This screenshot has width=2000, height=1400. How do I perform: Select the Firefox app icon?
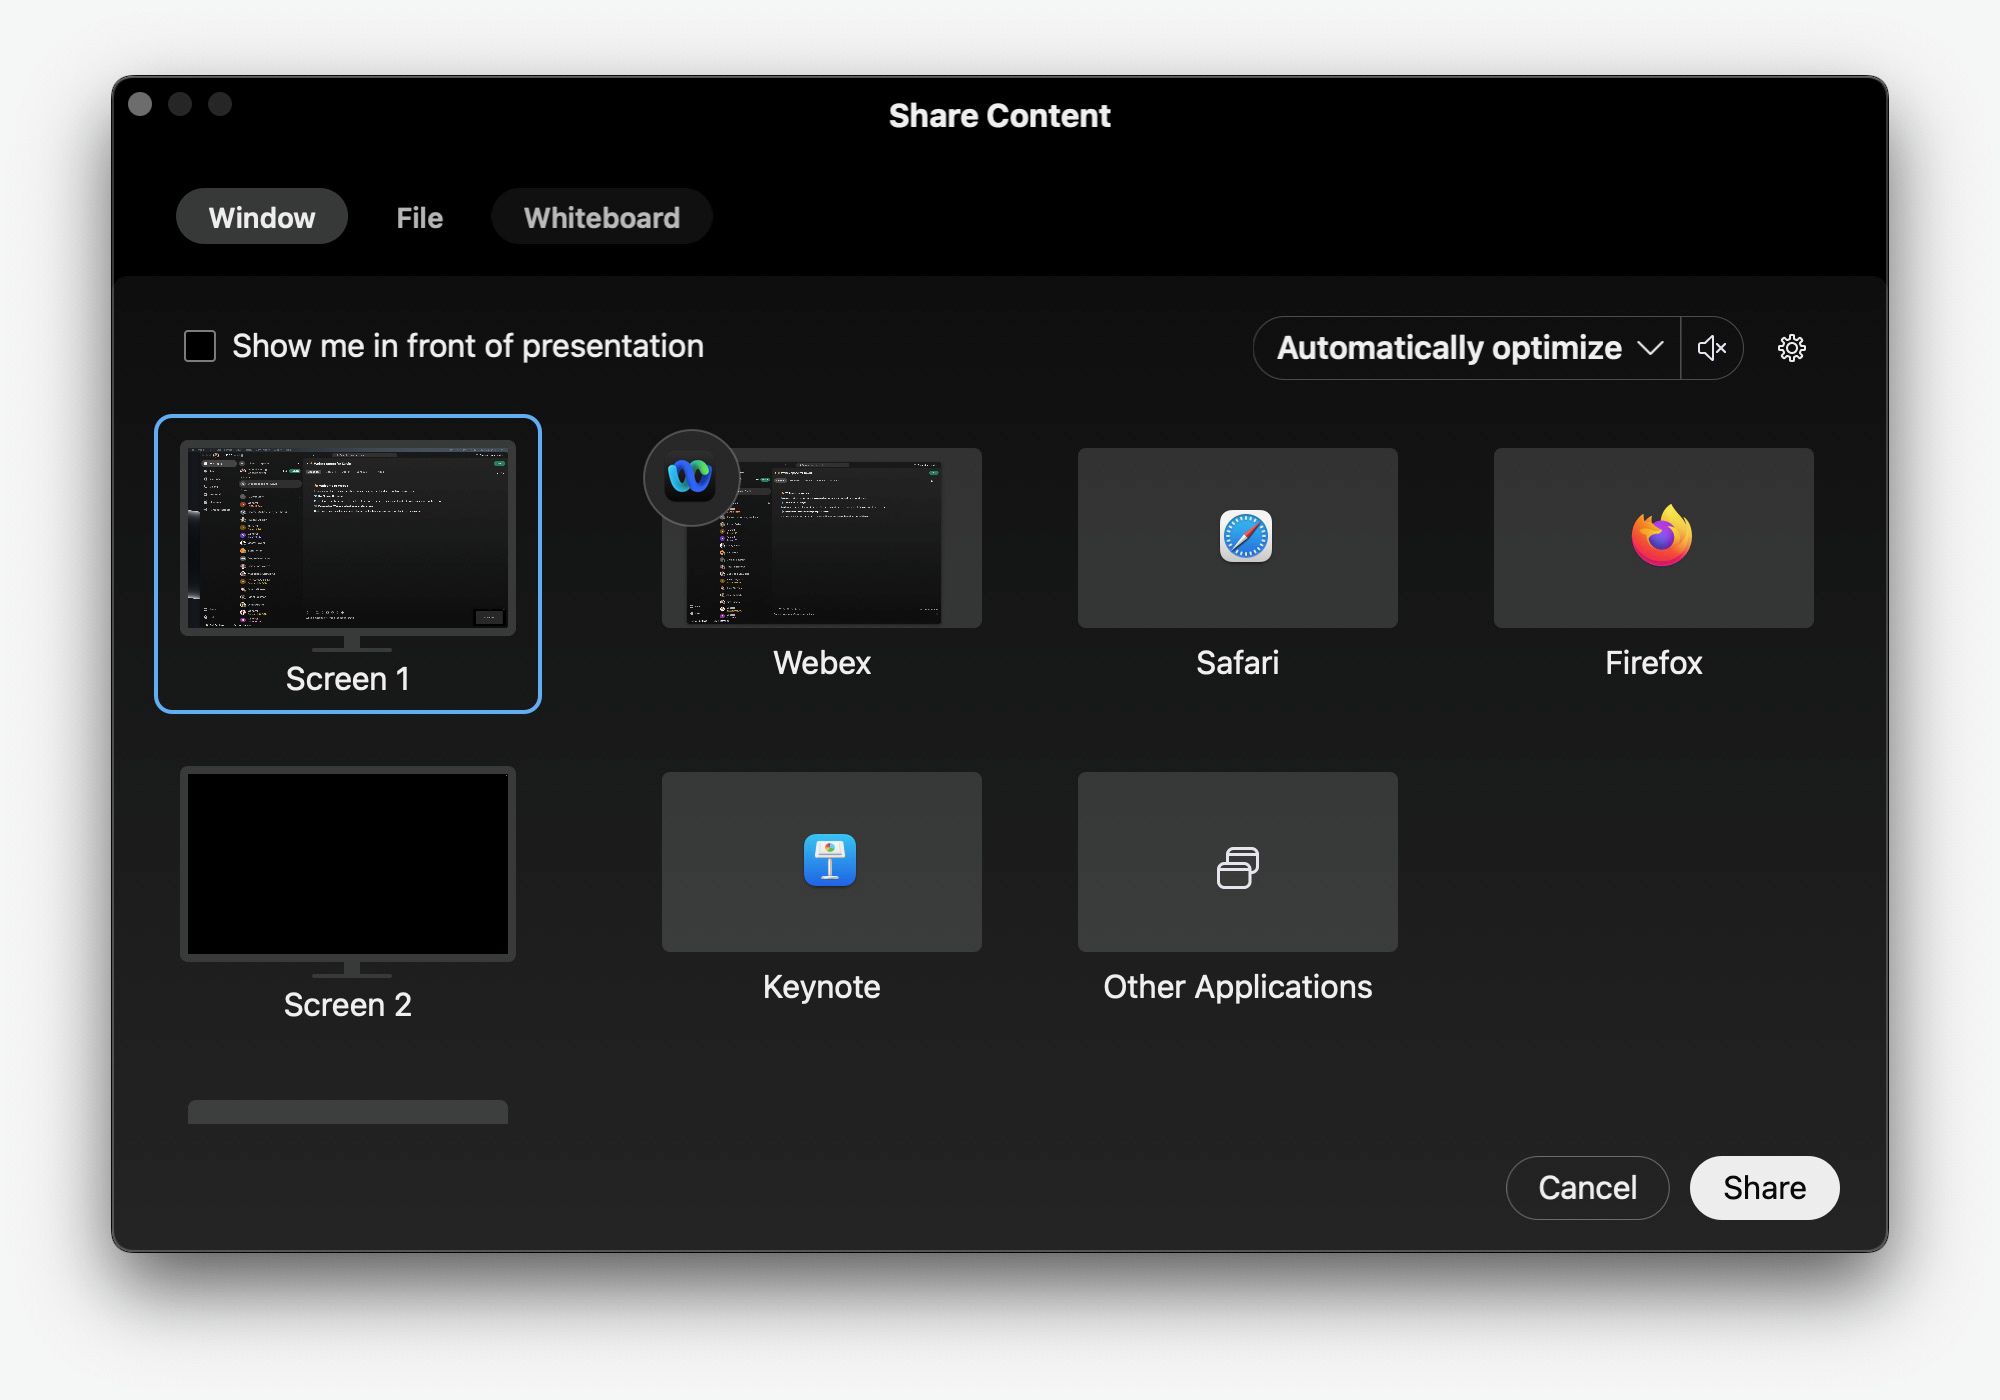pos(1661,537)
